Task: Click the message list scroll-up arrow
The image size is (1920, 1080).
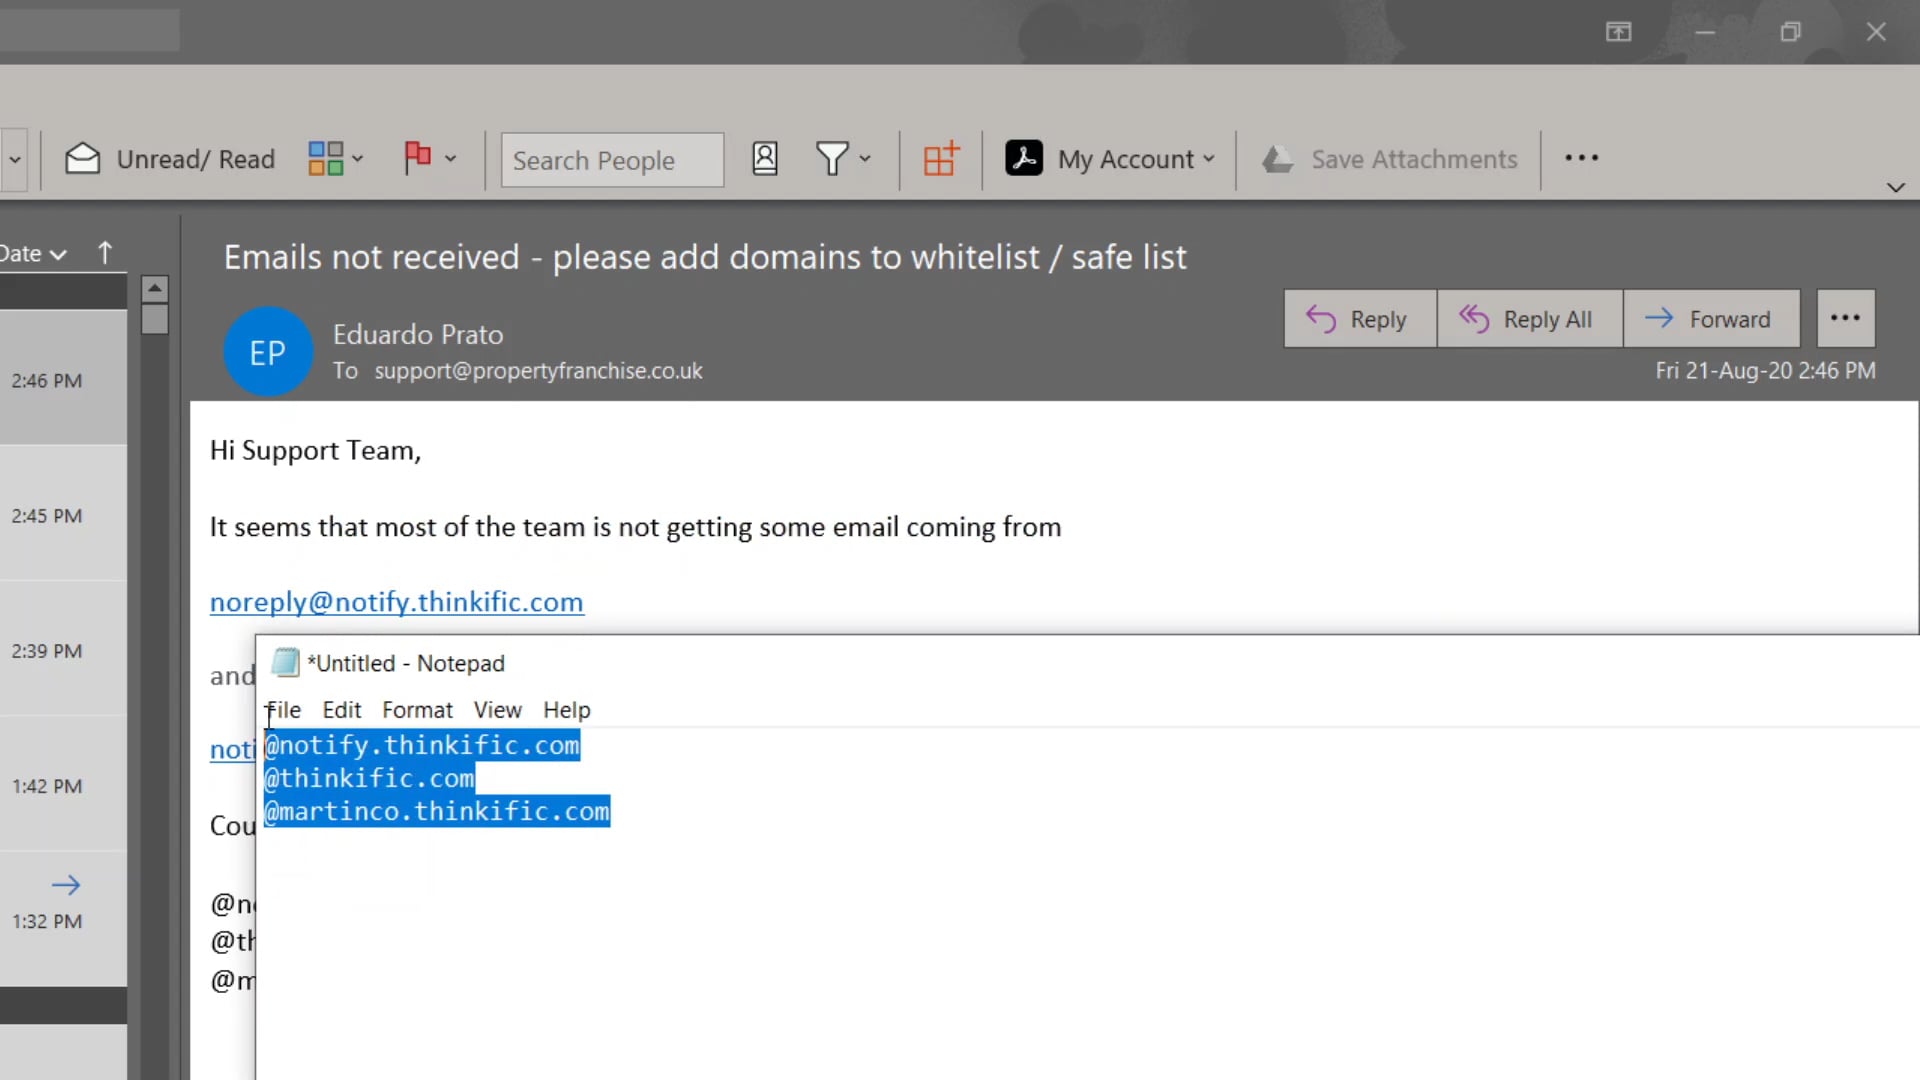Action: (154, 289)
